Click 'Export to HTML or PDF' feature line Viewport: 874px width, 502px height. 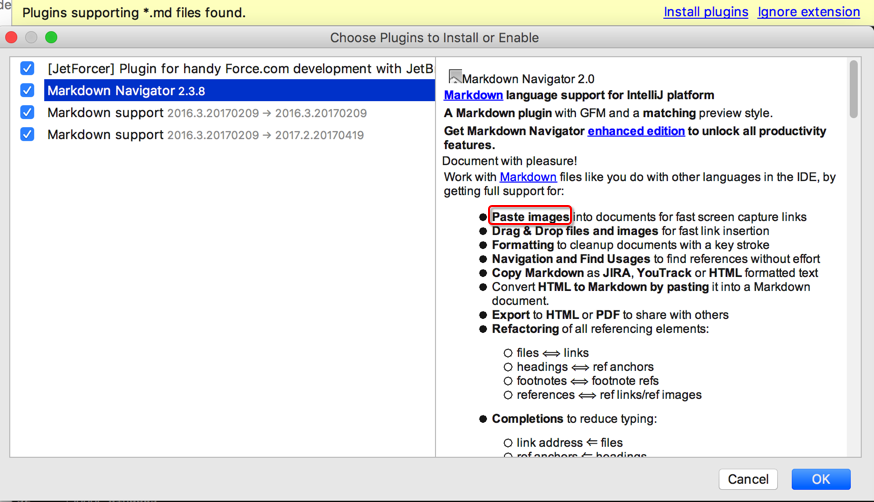coord(610,315)
